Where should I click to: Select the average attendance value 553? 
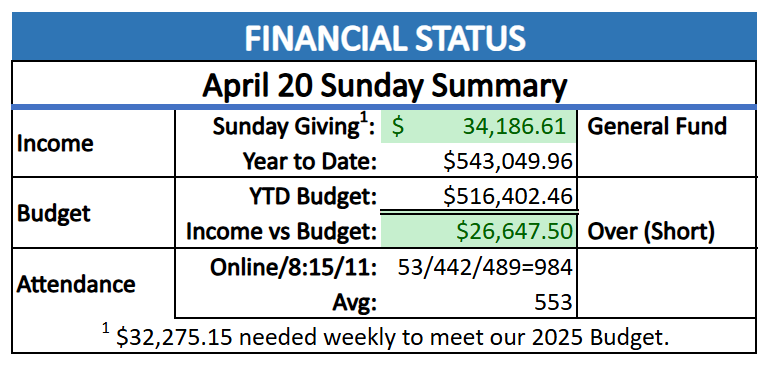click(x=554, y=302)
